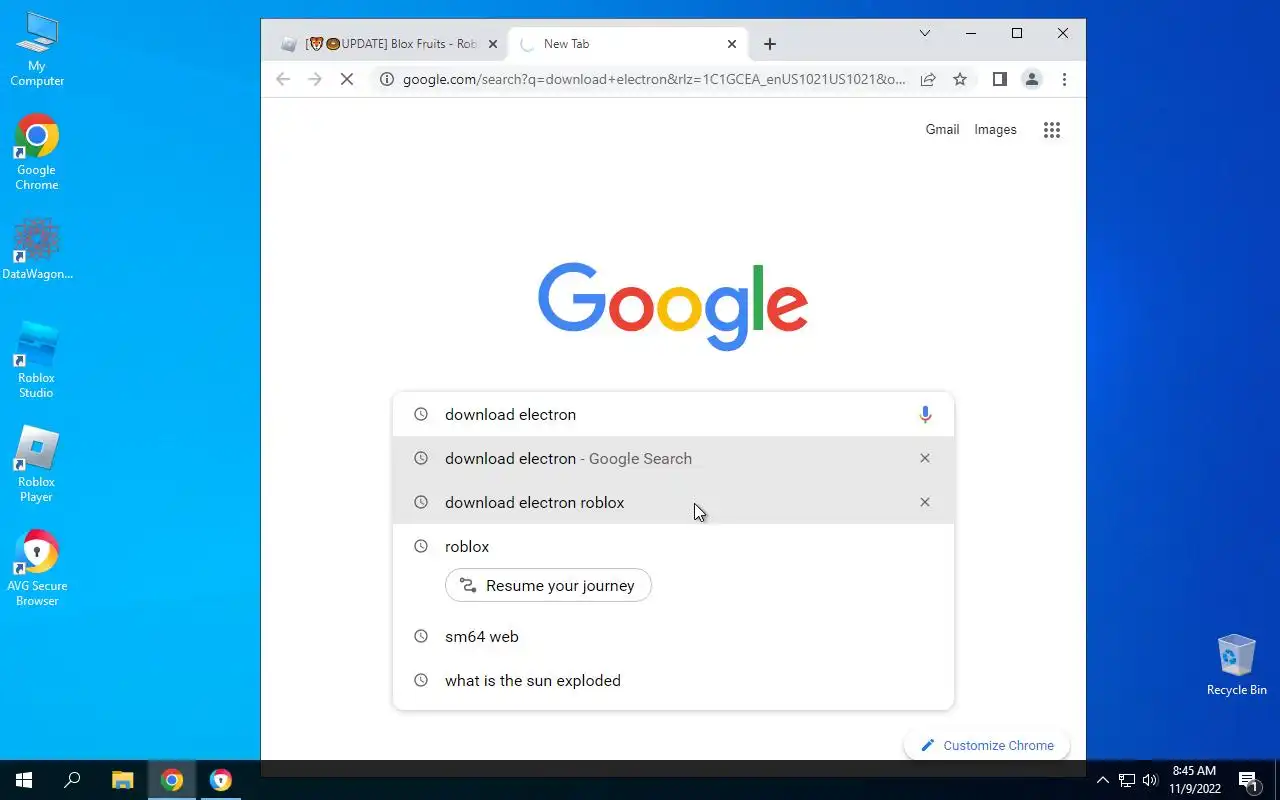
Task: Open Gmail link
Action: [x=942, y=130]
